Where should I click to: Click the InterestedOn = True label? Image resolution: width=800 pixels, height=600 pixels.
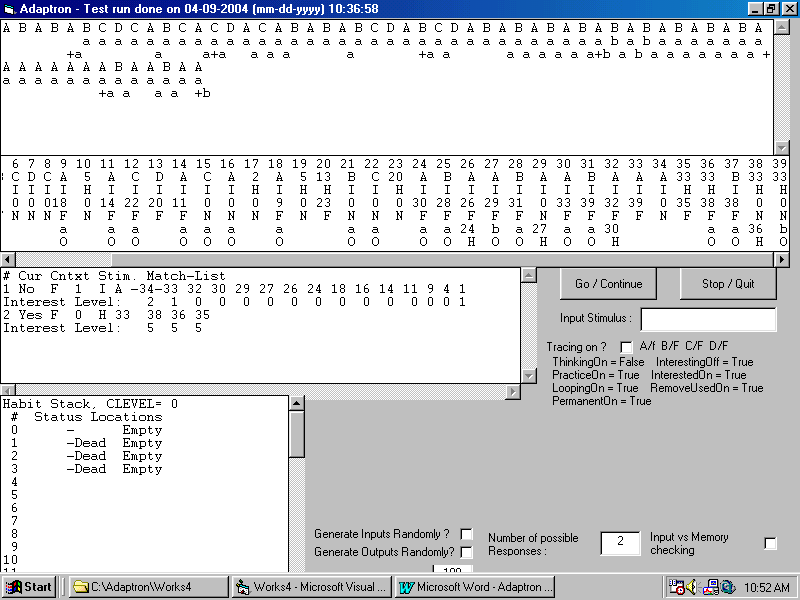(698, 375)
